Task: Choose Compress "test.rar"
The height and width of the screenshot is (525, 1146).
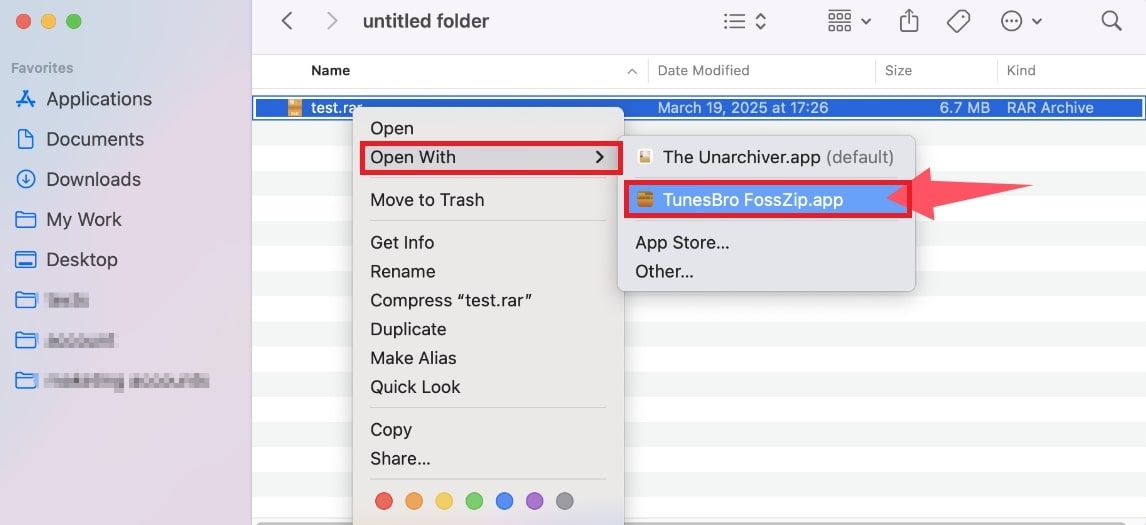Action: (451, 301)
